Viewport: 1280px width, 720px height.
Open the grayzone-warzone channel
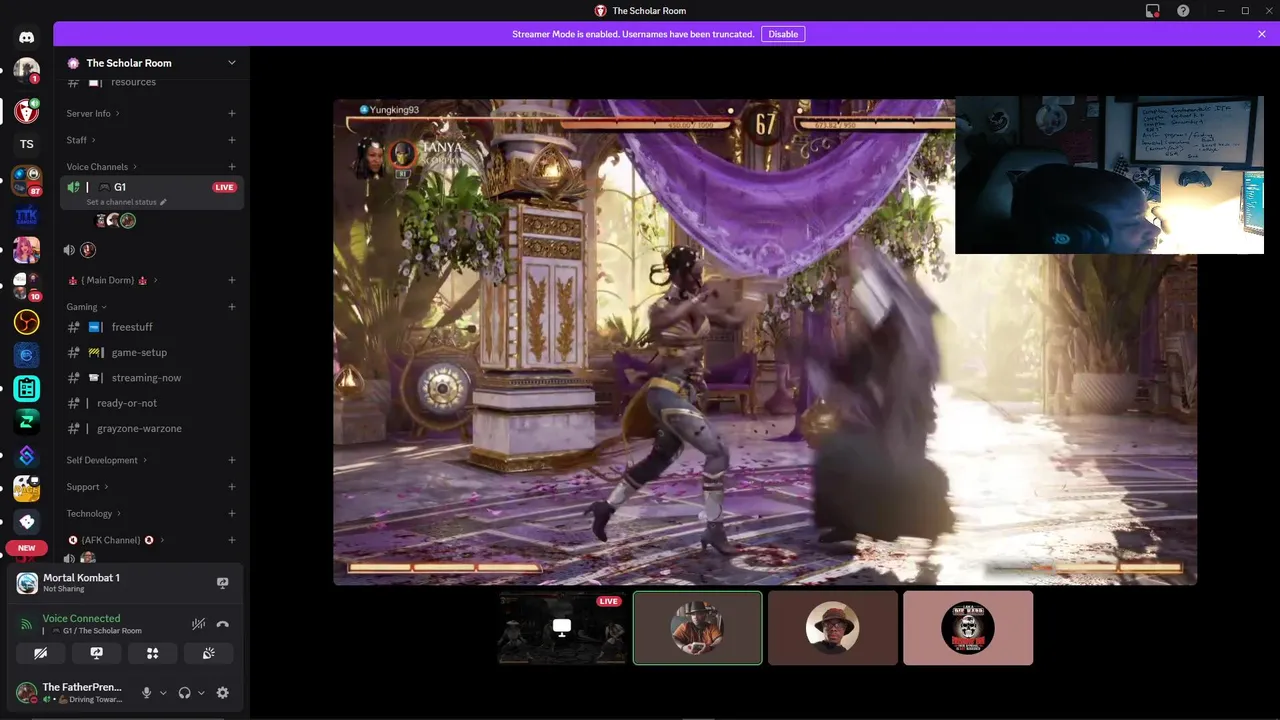(151, 428)
